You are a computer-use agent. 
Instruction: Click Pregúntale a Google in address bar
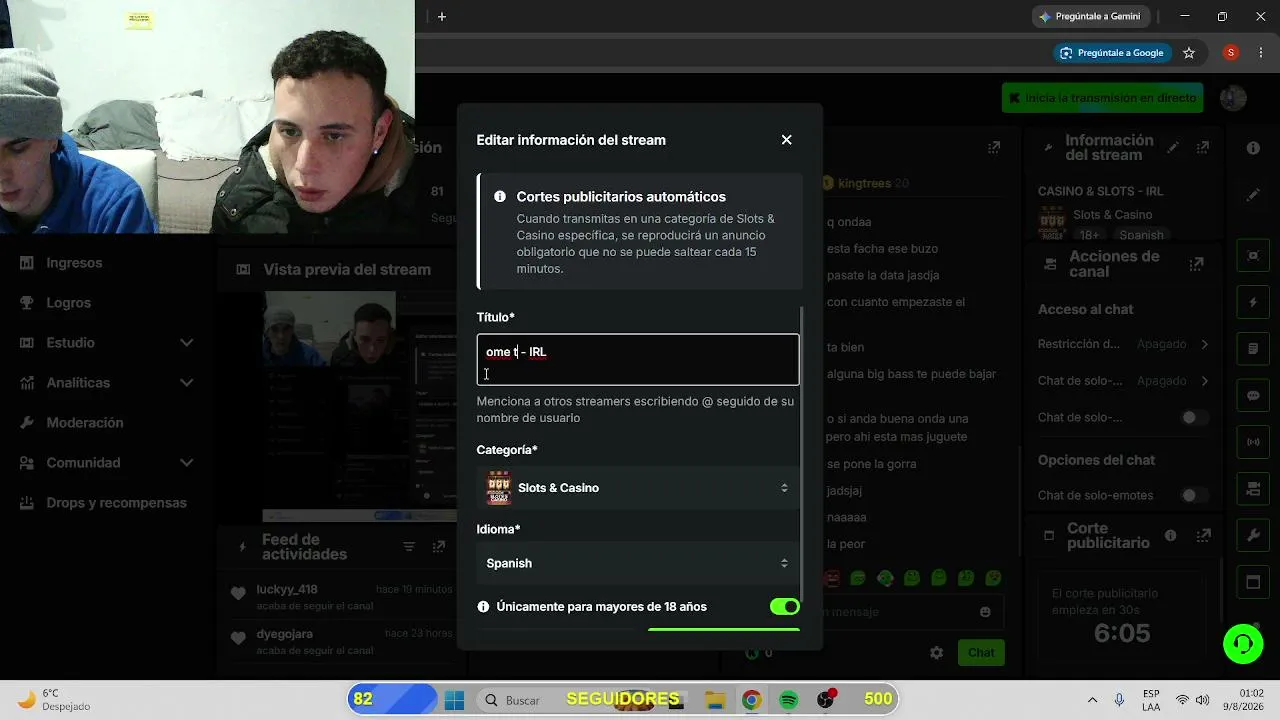point(1112,52)
